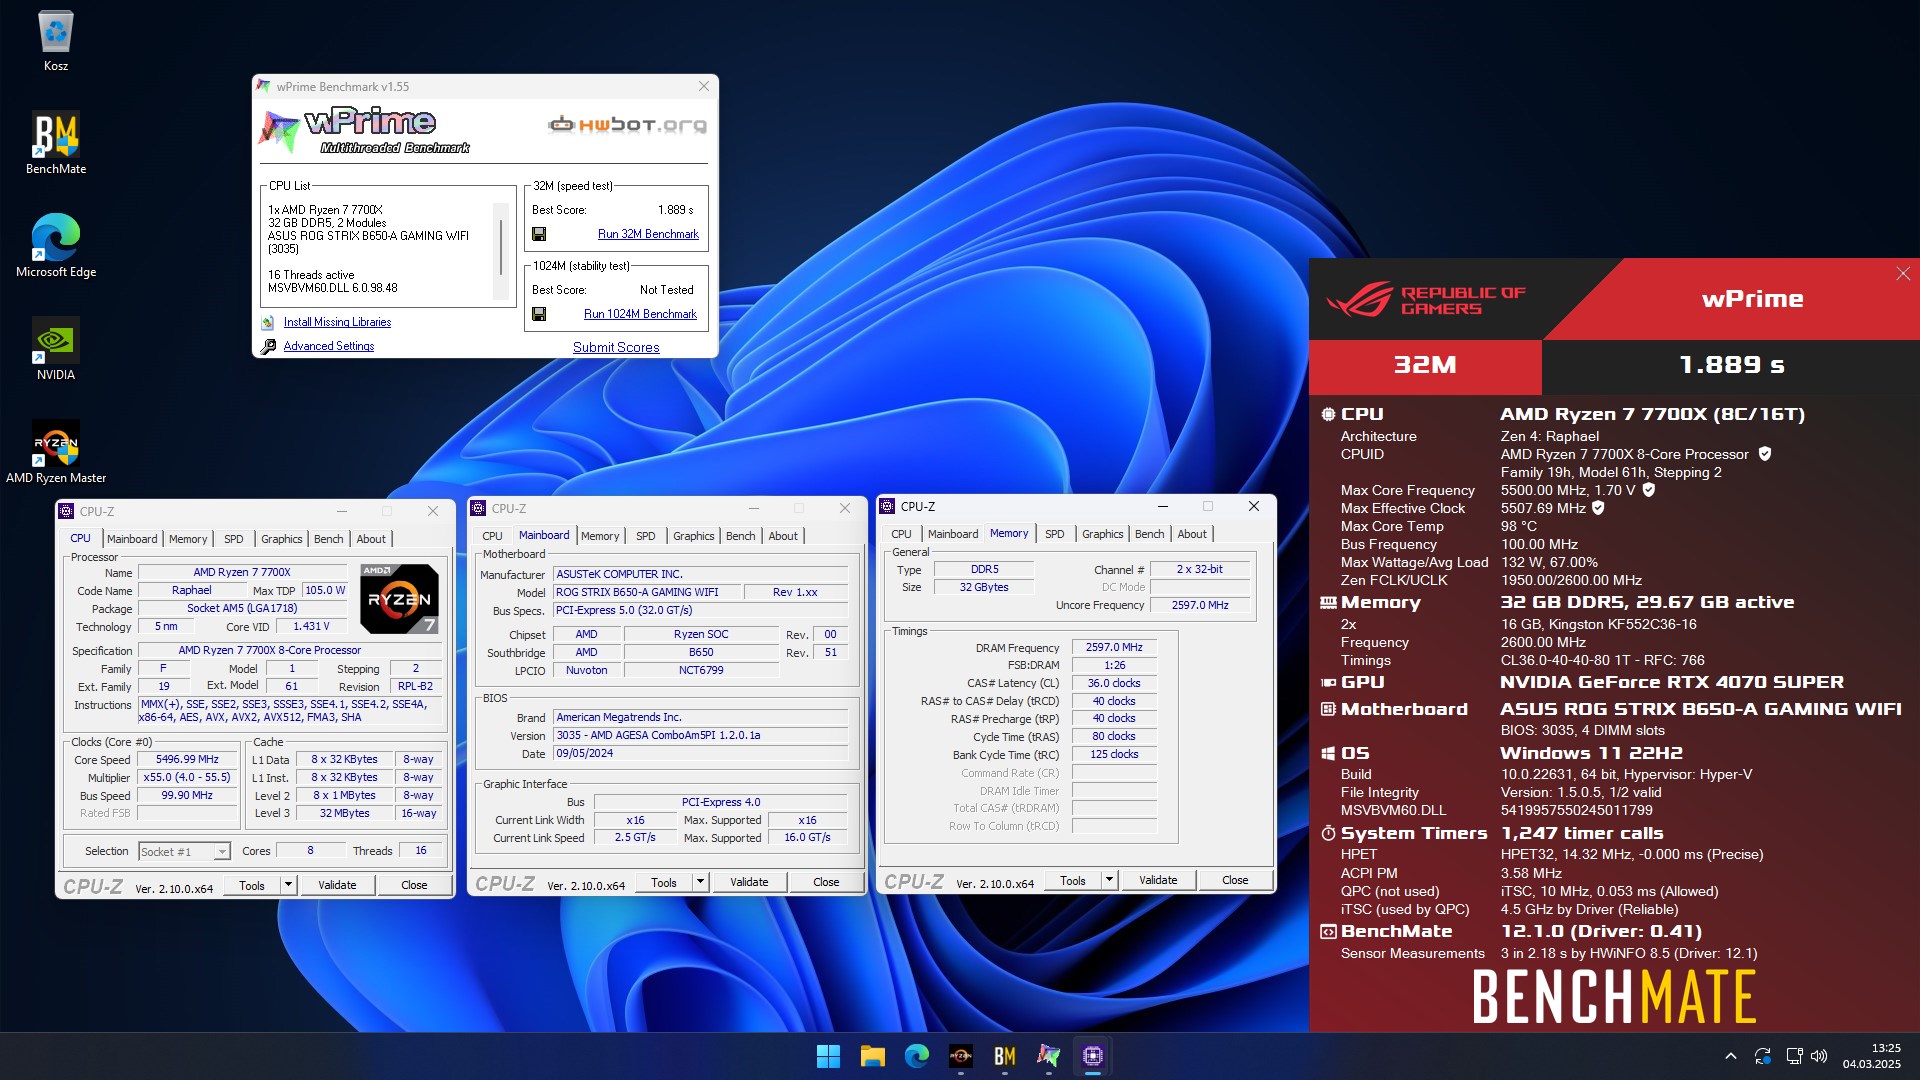
Task: Close the wPrime Benchmark window
Action: pos(704,87)
